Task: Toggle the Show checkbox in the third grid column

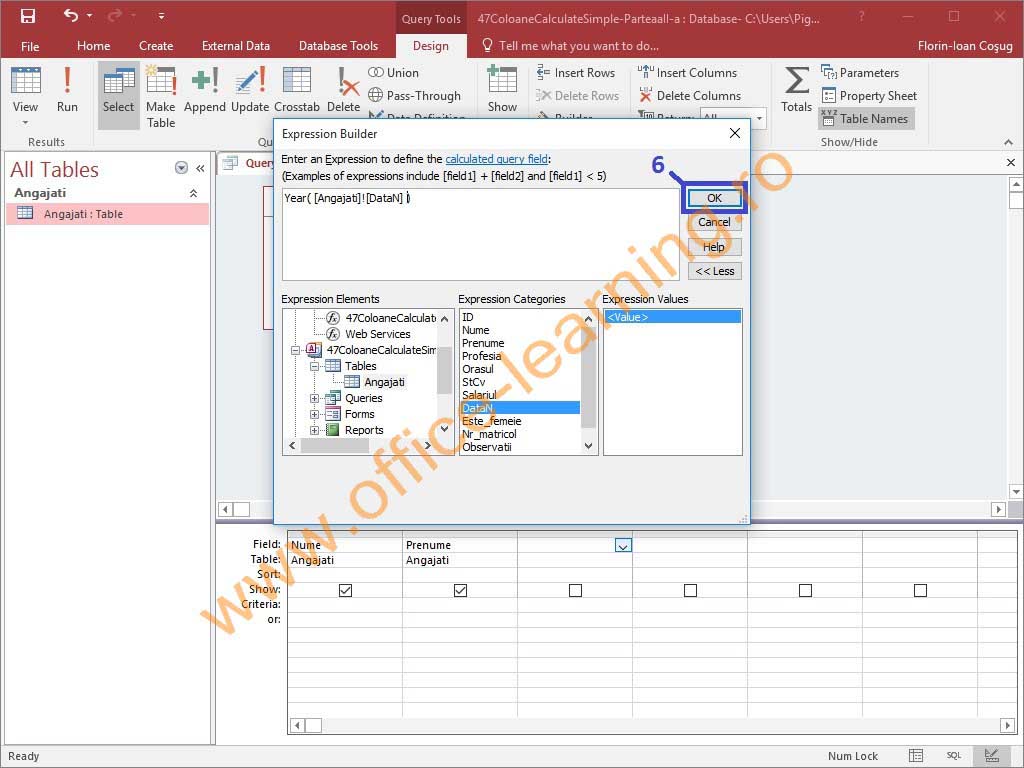Action: (x=575, y=590)
